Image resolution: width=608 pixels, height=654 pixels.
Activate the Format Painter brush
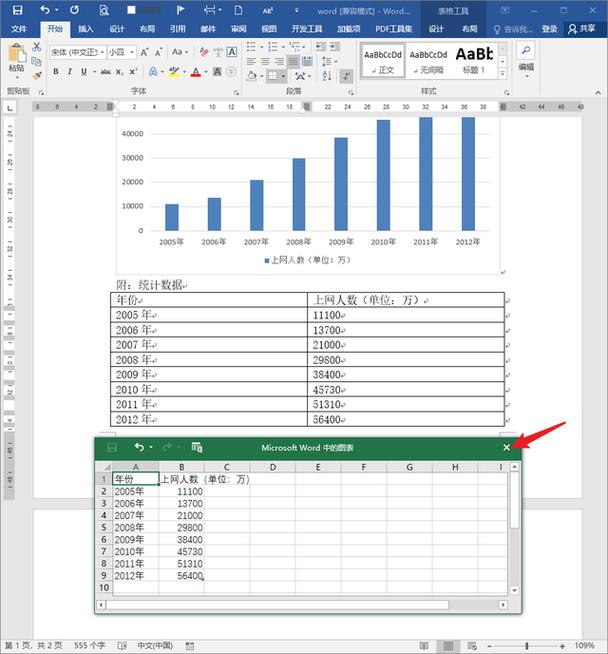point(37,75)
